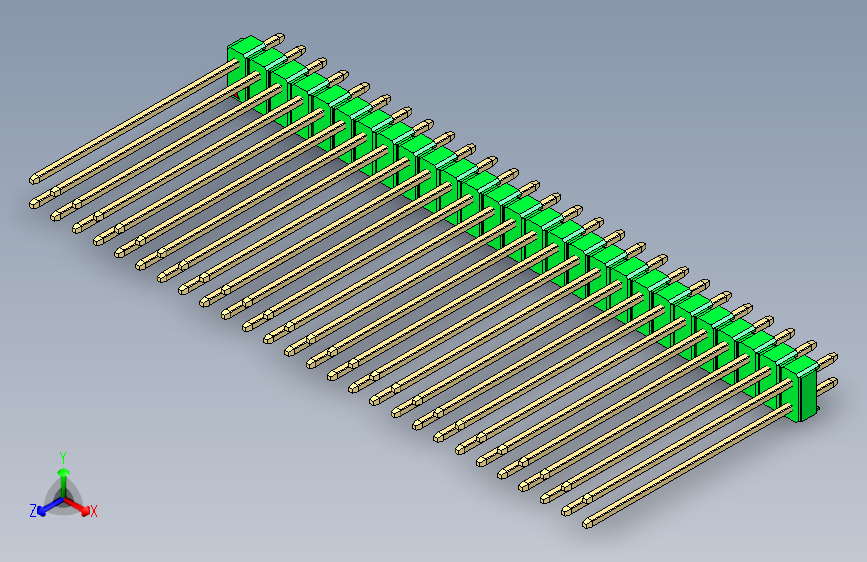The height and width of the screenshot is (562, 867).
Task: Click the blue Z axis arrow of triad
Action: pyautogui.click(x=49, y=507)
